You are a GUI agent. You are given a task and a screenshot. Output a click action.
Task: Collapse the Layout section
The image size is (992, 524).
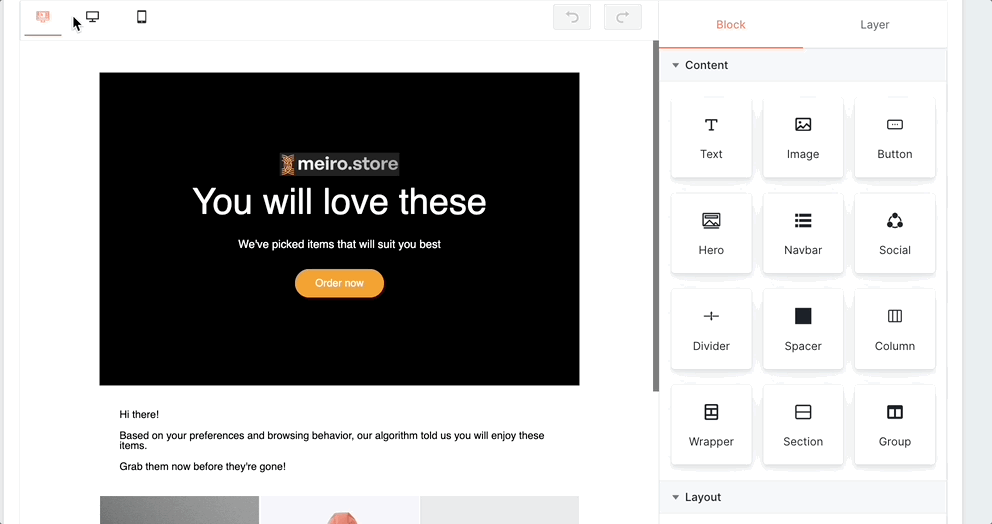tap(803, 497)
